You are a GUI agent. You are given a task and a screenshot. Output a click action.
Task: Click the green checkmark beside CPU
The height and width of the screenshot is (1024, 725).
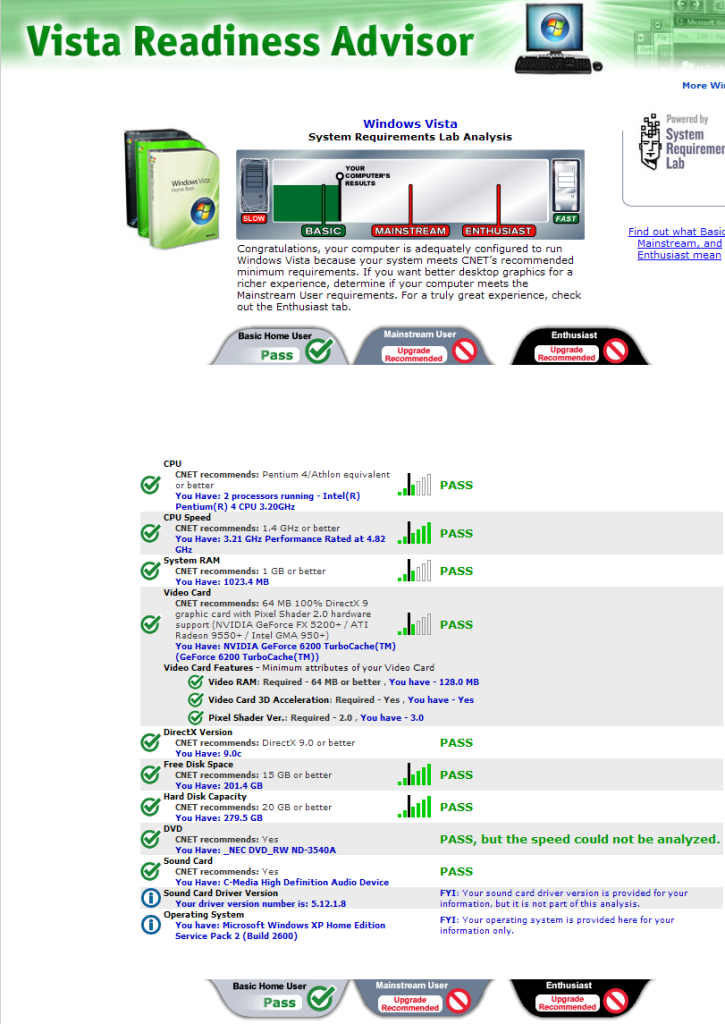click(151, 485)
